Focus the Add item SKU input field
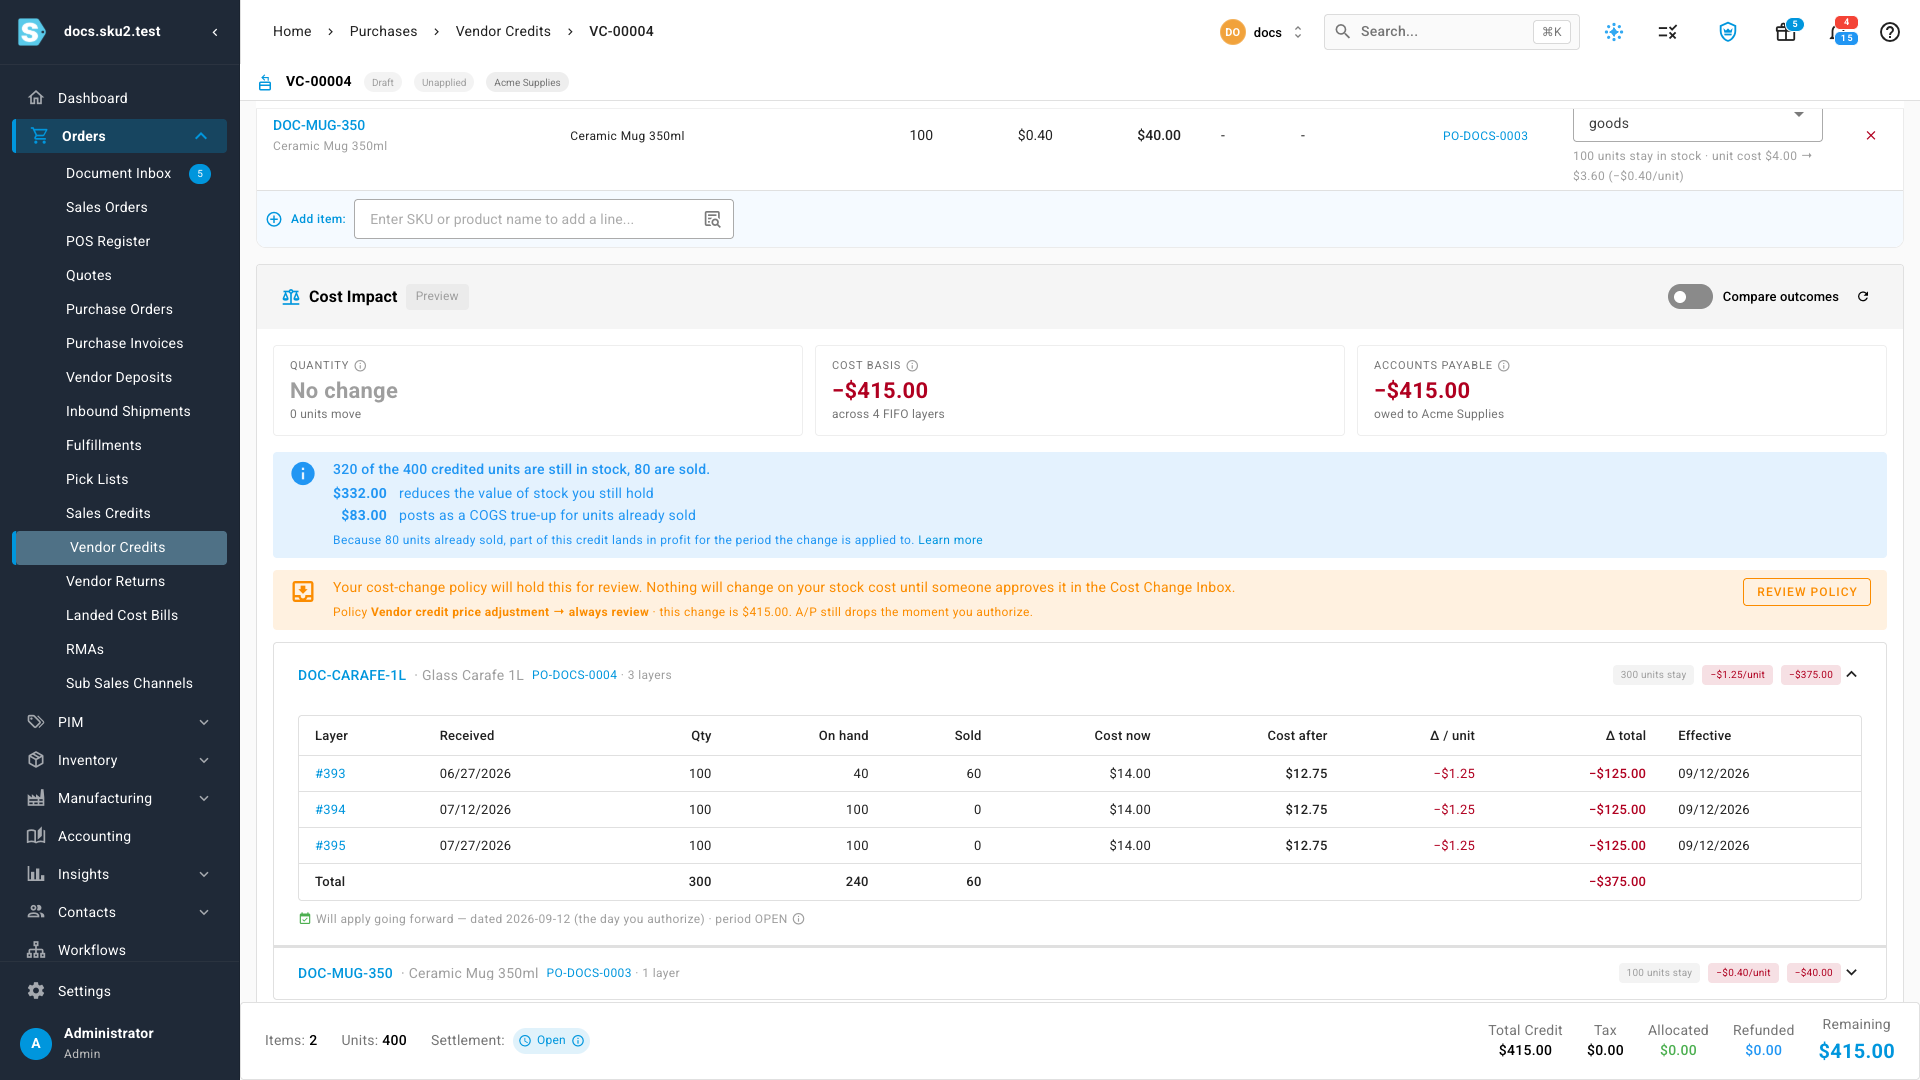 click(530, 219)
